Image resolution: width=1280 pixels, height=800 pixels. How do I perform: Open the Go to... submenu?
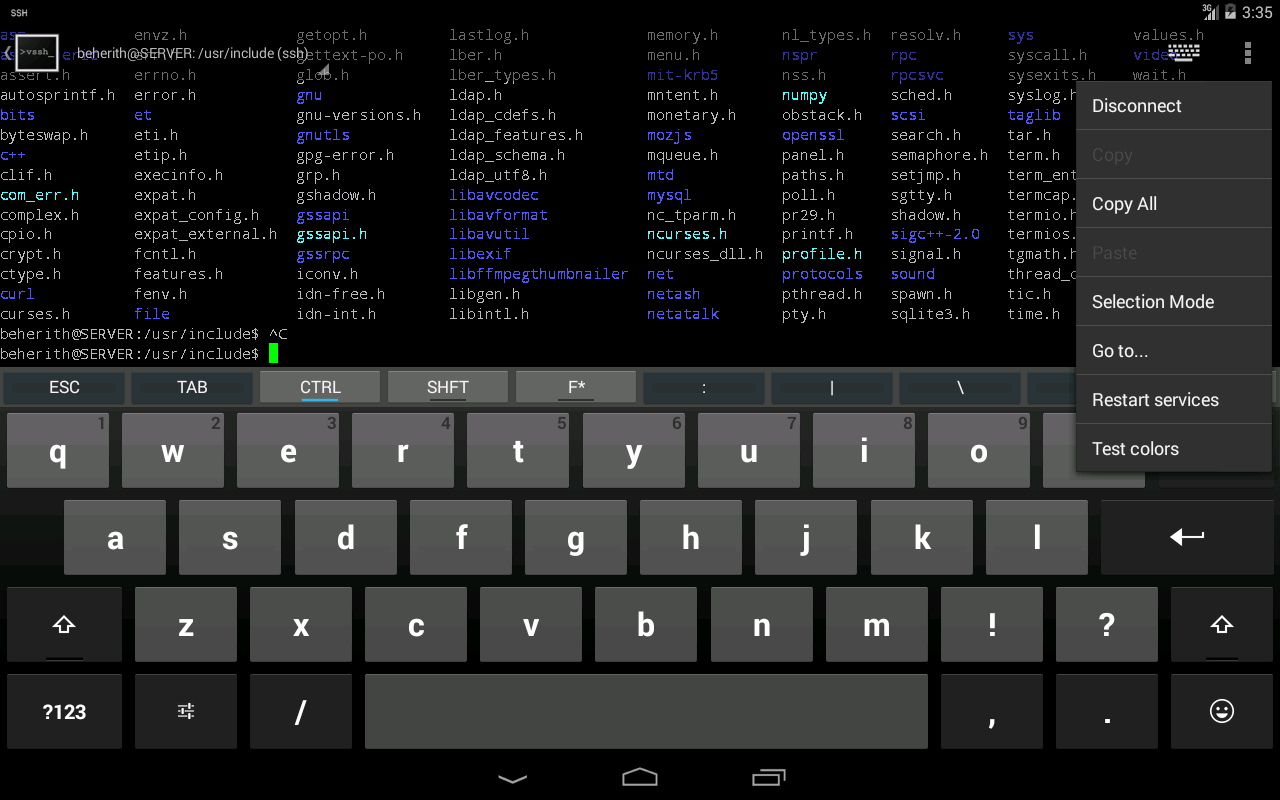tap(1173, 351)
